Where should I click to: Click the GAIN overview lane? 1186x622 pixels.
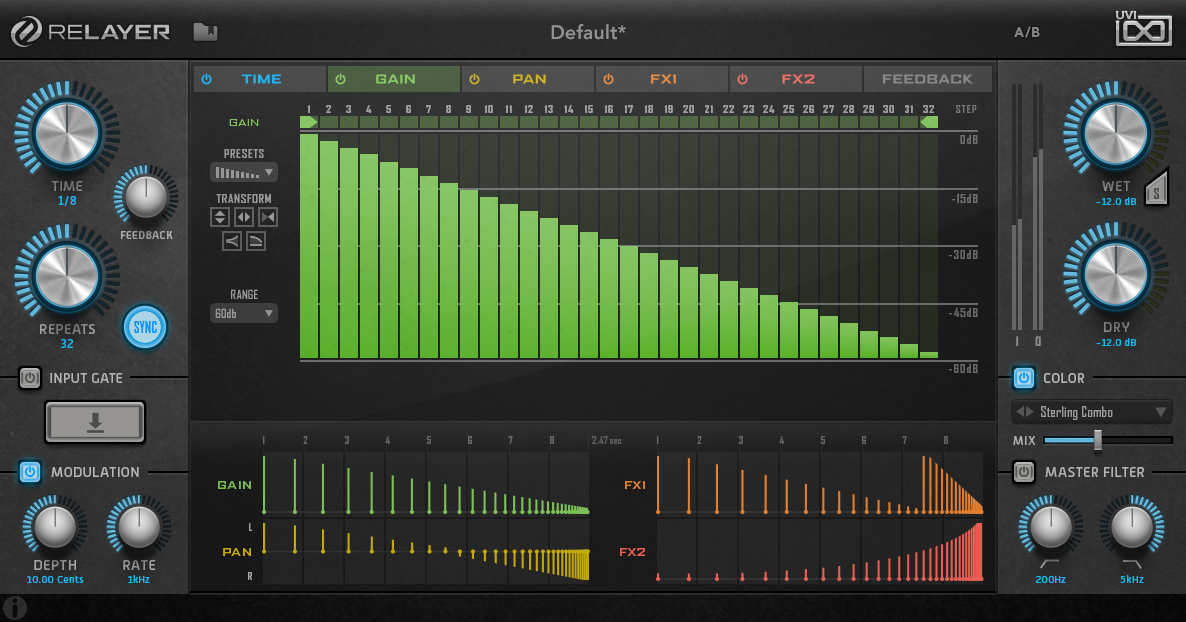tap(426, 484)
